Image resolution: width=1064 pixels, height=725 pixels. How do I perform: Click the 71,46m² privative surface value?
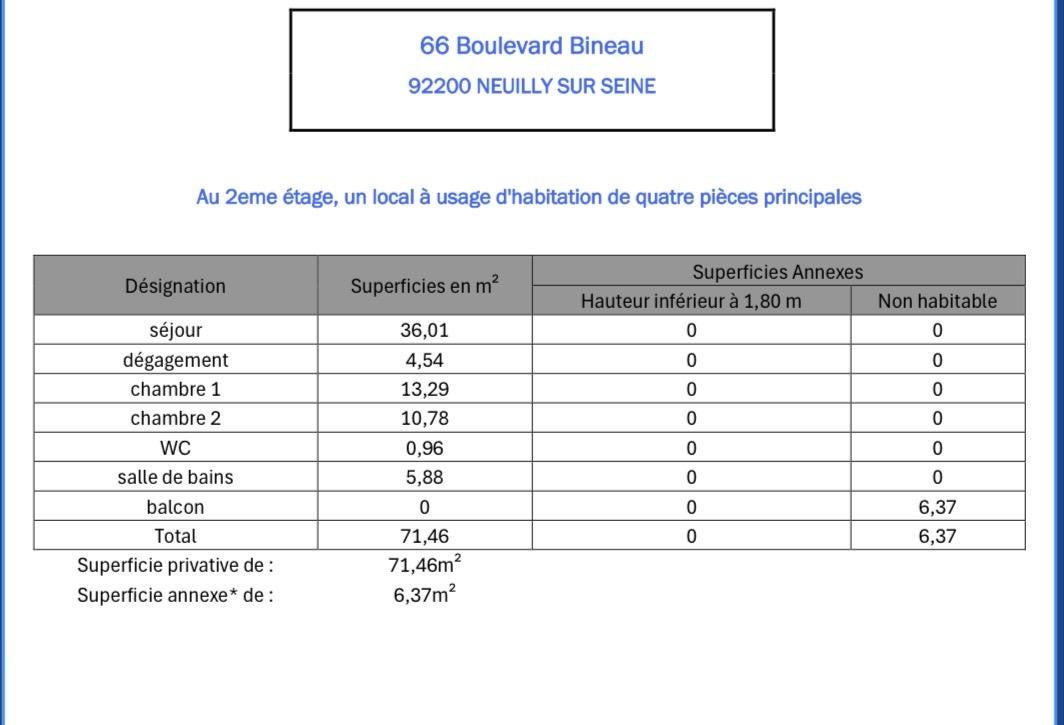[x=425, y=564]
